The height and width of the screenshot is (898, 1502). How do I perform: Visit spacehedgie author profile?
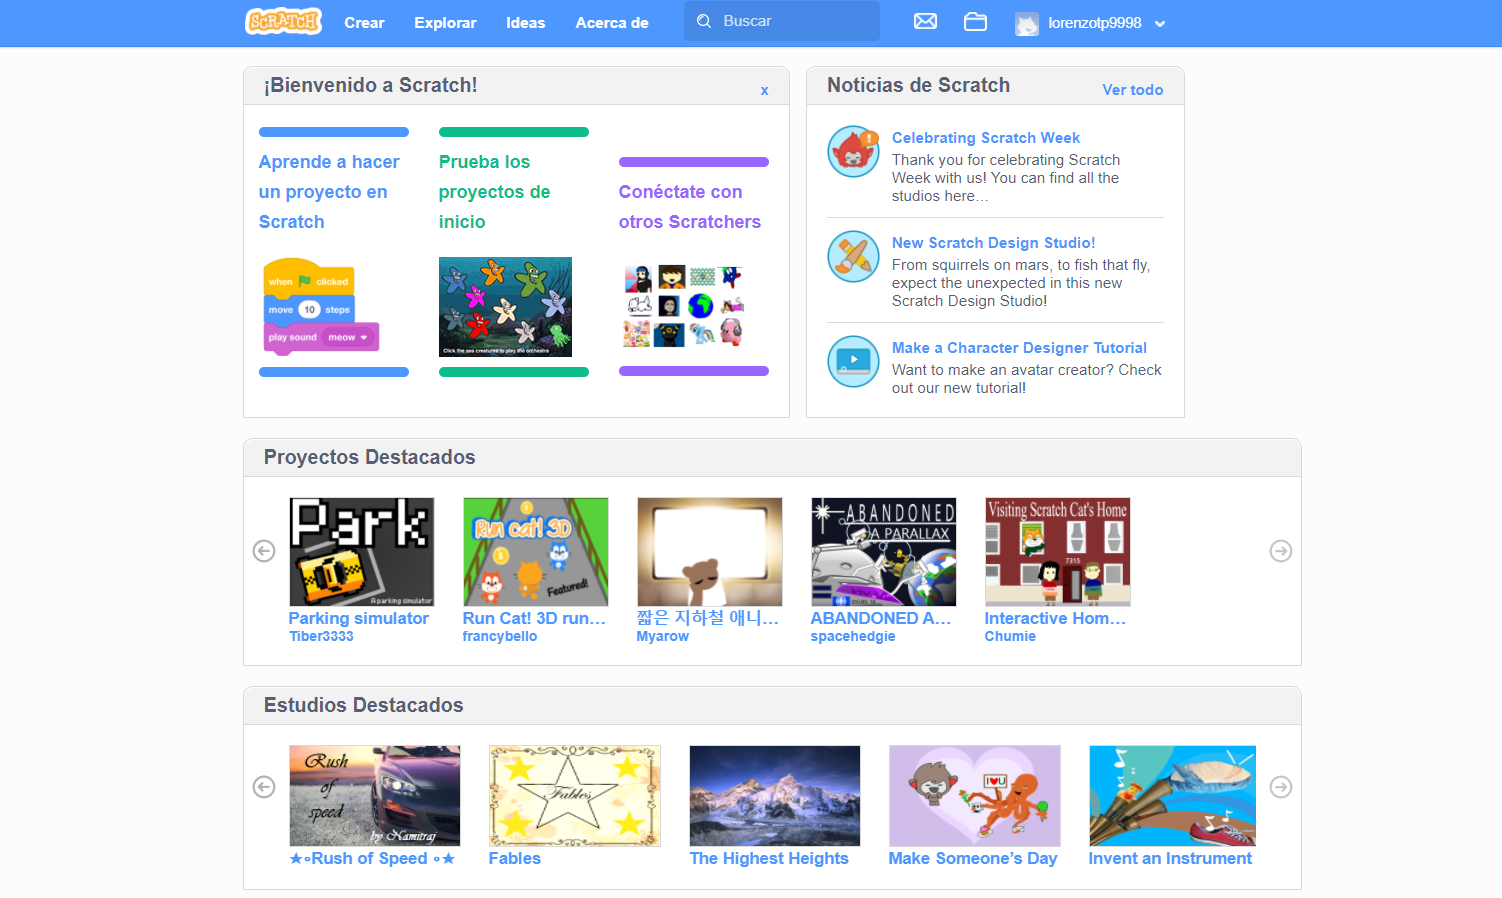pyautogui.click(x=853, y=636)
